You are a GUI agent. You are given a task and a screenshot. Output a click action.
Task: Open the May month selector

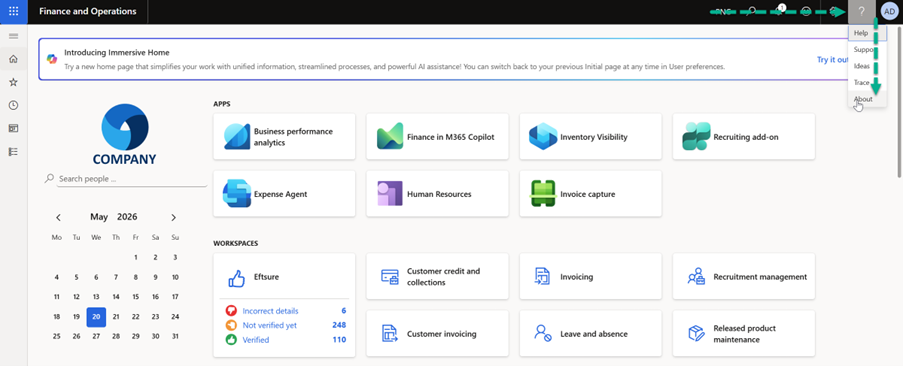pos(99,217)
